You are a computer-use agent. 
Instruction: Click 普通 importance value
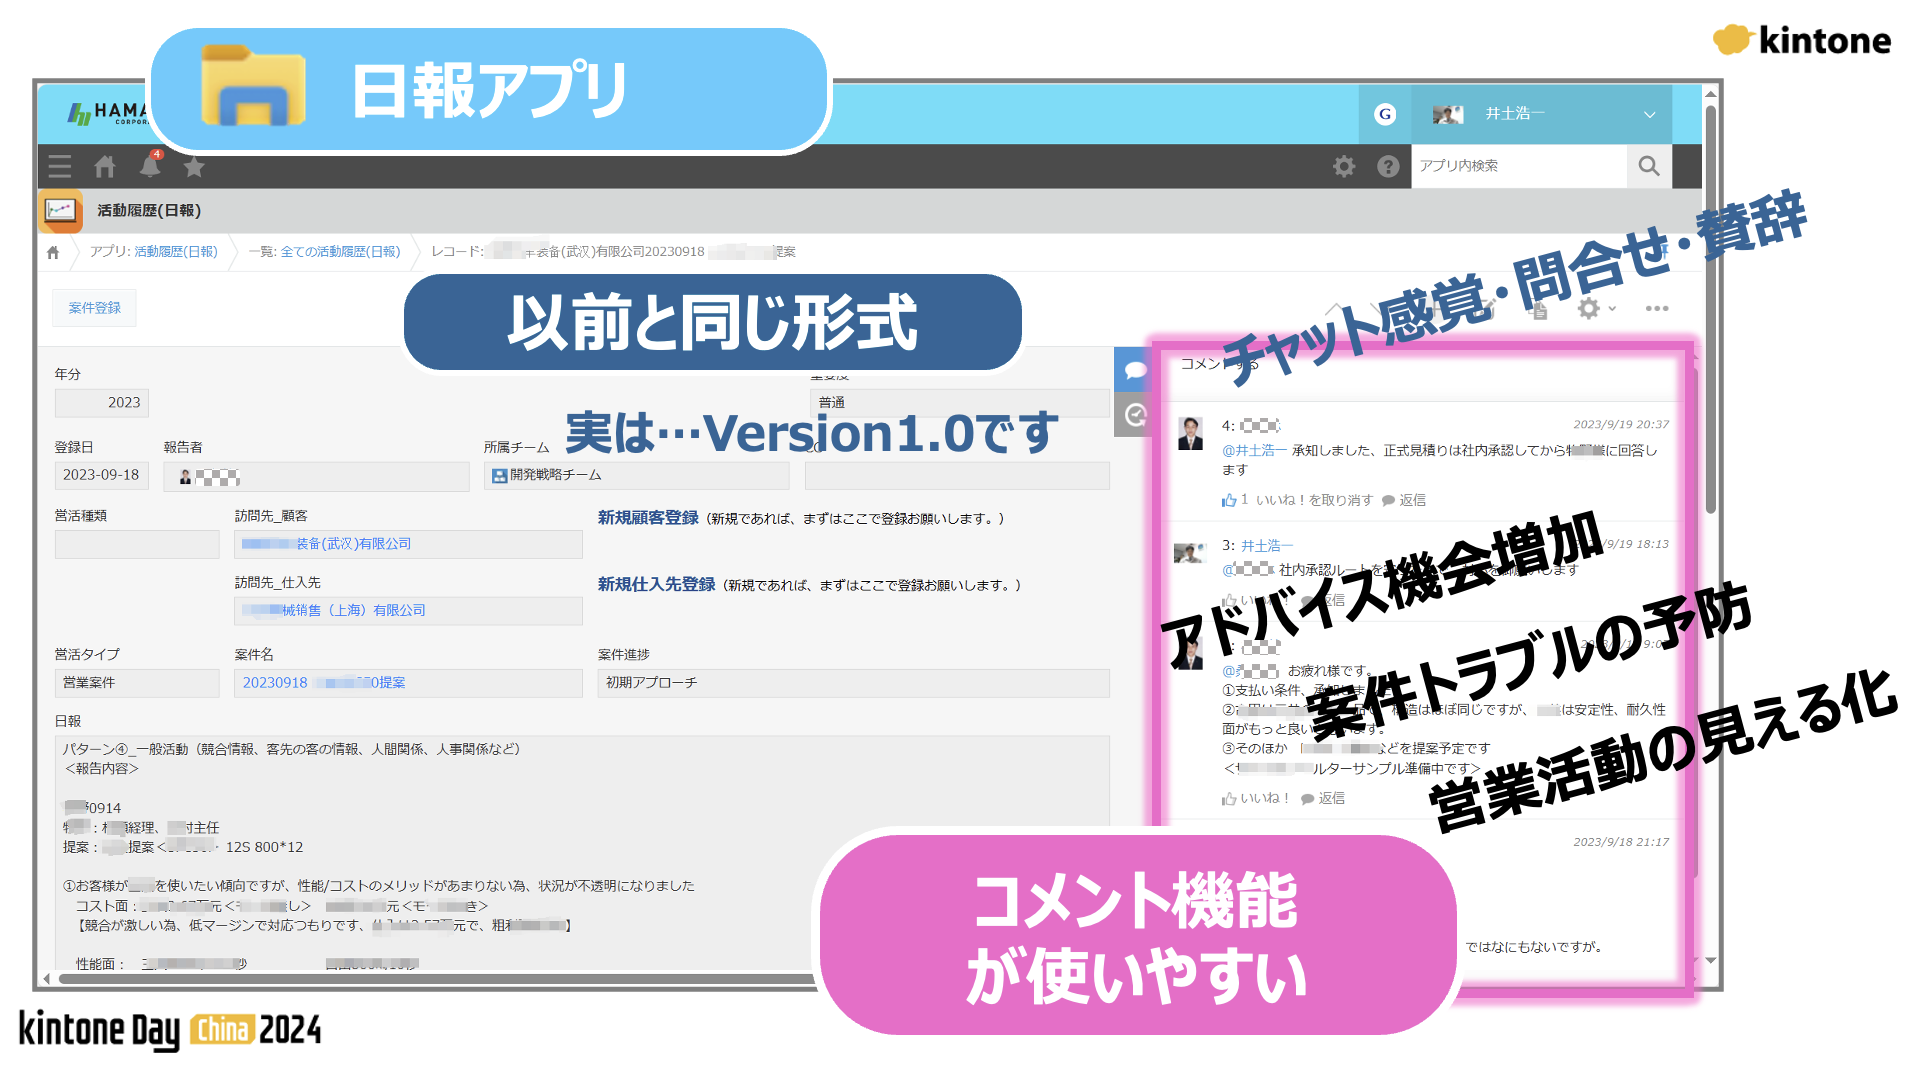click(x=959, y=403)
